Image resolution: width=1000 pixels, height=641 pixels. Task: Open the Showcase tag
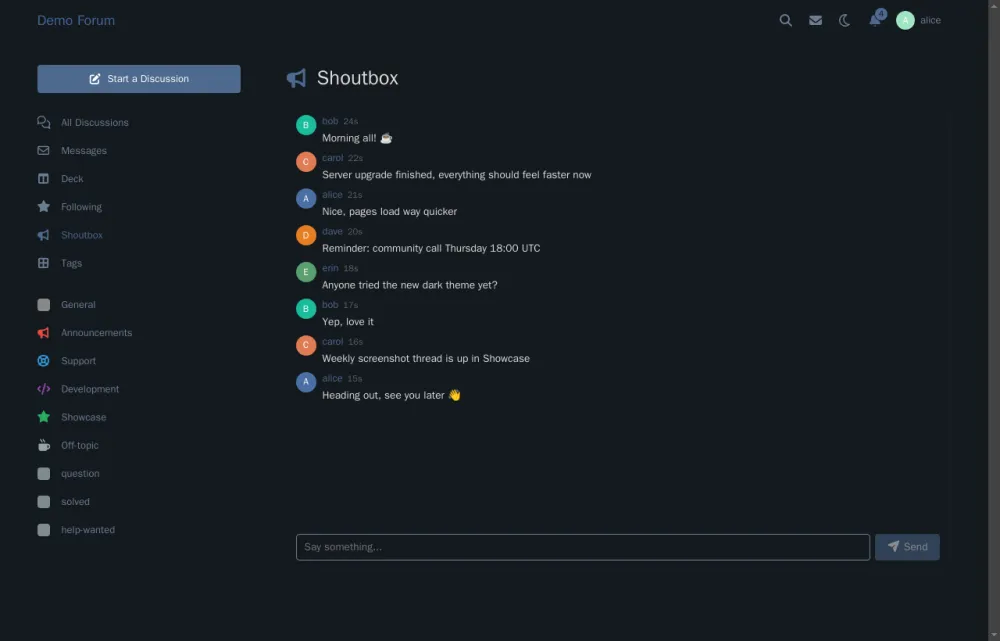point(84,417)
